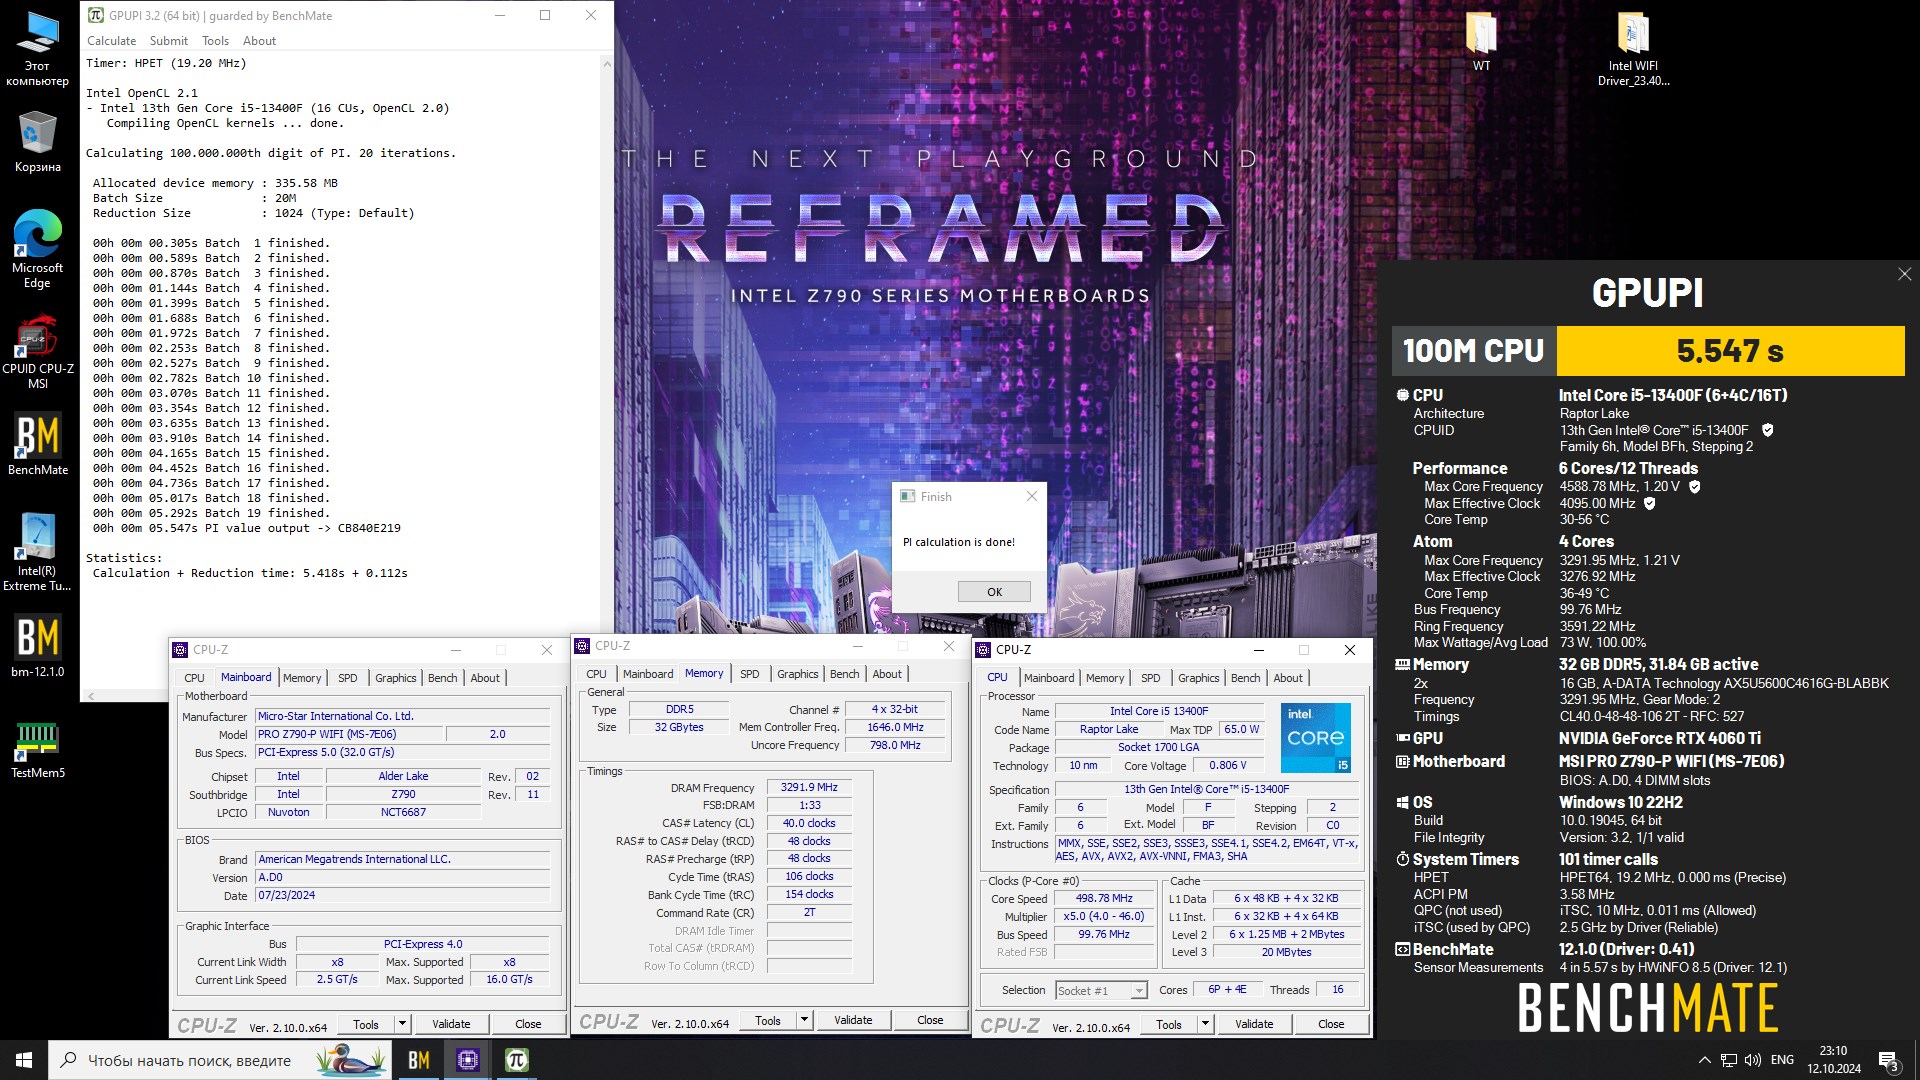Screen dimensions: 1920x1080
Task: Close the BenchMate GPUPI result overlay
Action: click(x=1904, y=274)
